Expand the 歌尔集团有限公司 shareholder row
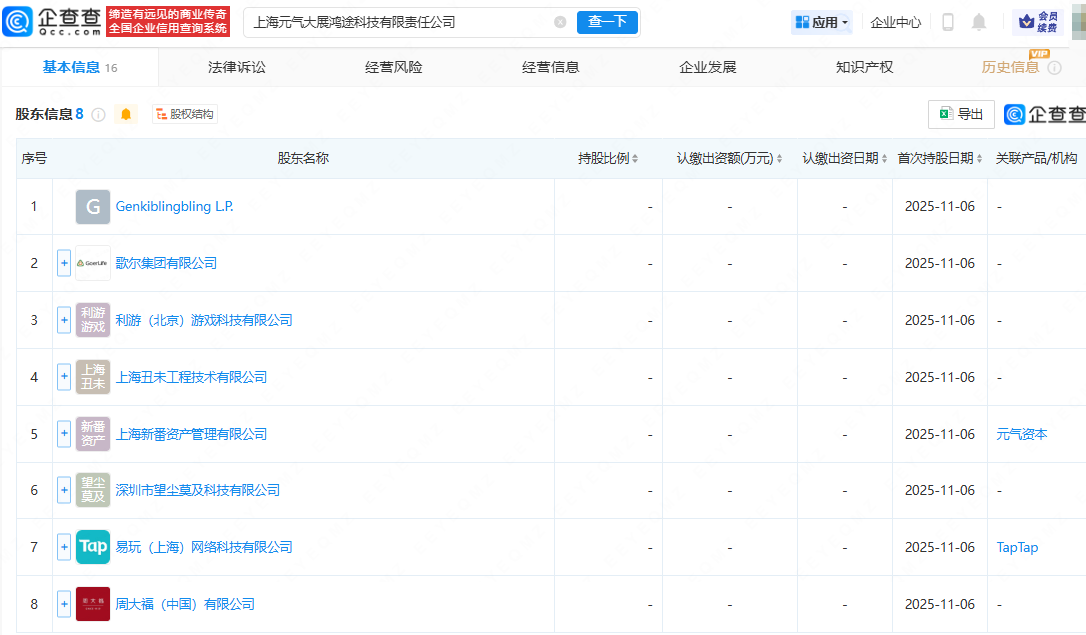The width and height of the screenshot is (1086, 635). (64, 263)
